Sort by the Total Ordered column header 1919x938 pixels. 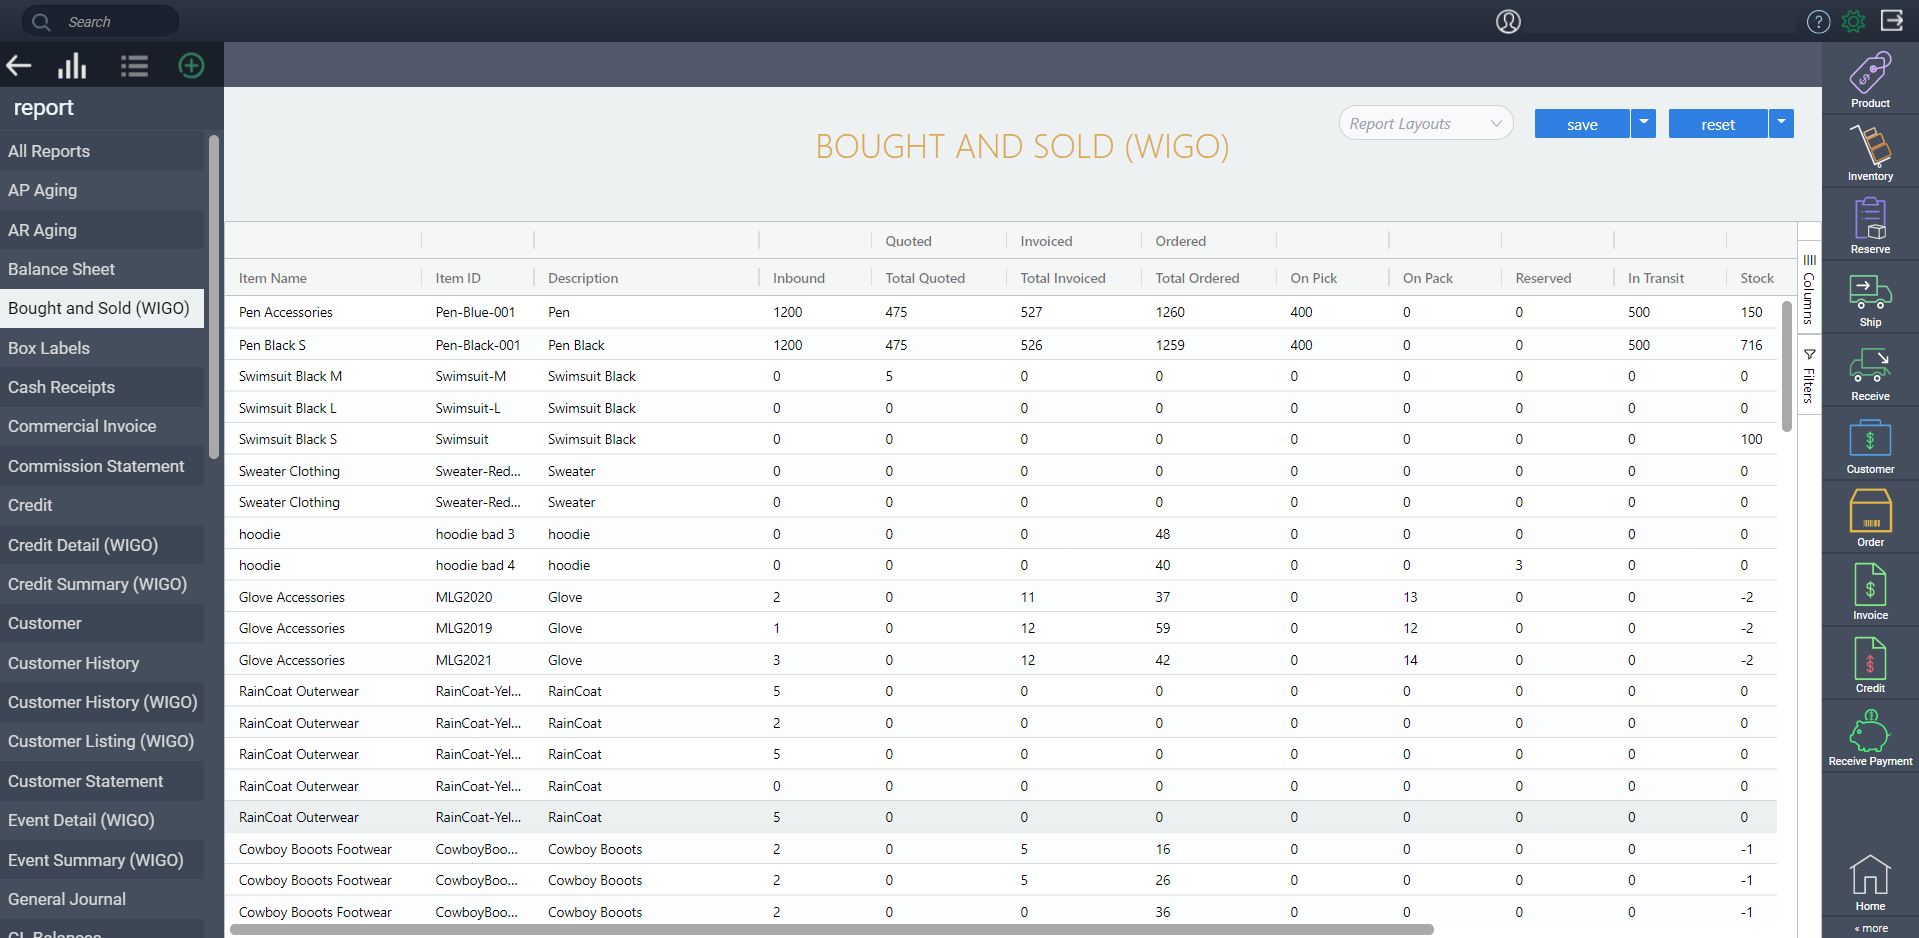click(1197, 278)
